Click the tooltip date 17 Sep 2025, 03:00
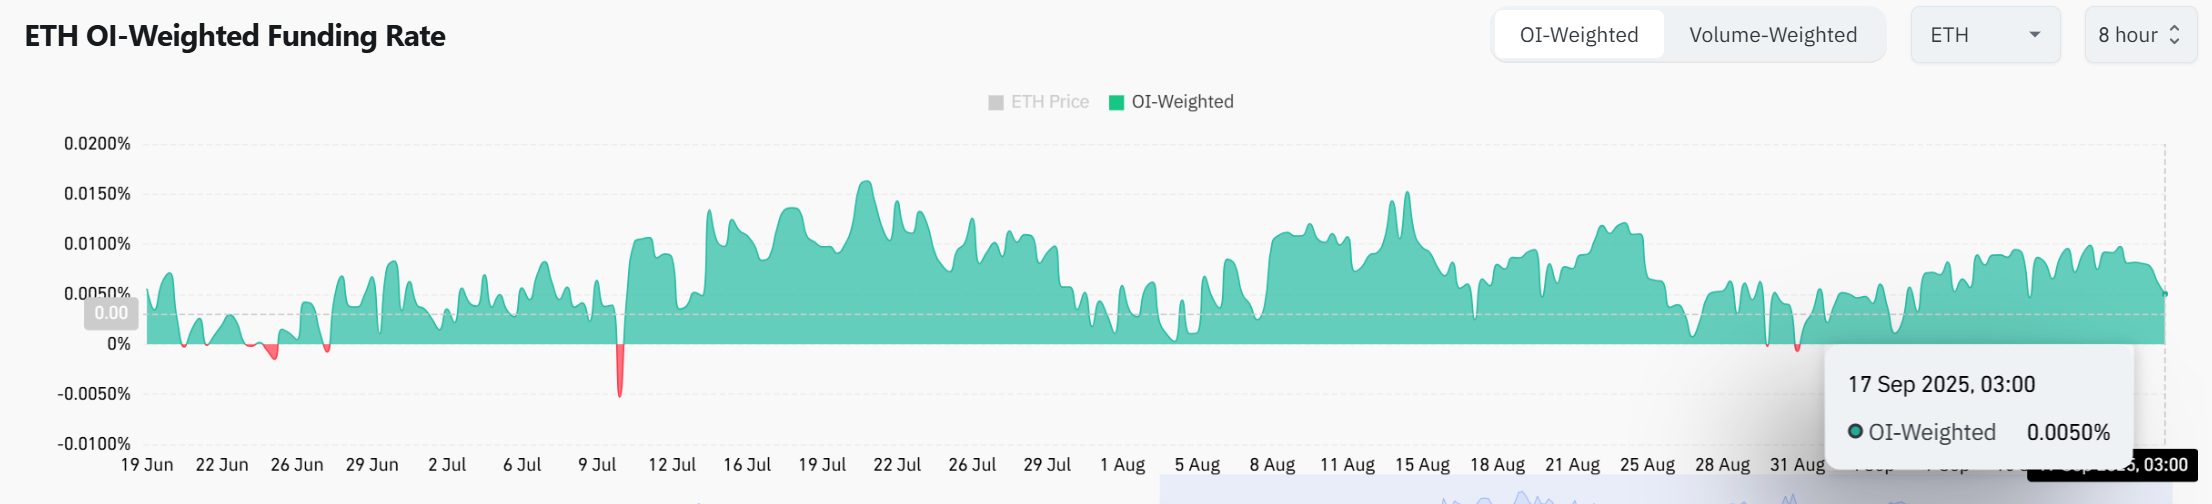Screen dimensions: 2212x504 1941,385
